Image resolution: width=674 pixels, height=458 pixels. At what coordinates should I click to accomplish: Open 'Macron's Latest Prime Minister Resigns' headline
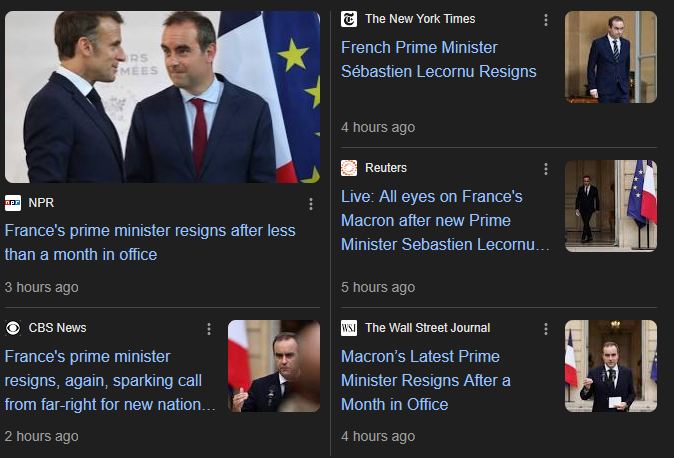point(427,380)
